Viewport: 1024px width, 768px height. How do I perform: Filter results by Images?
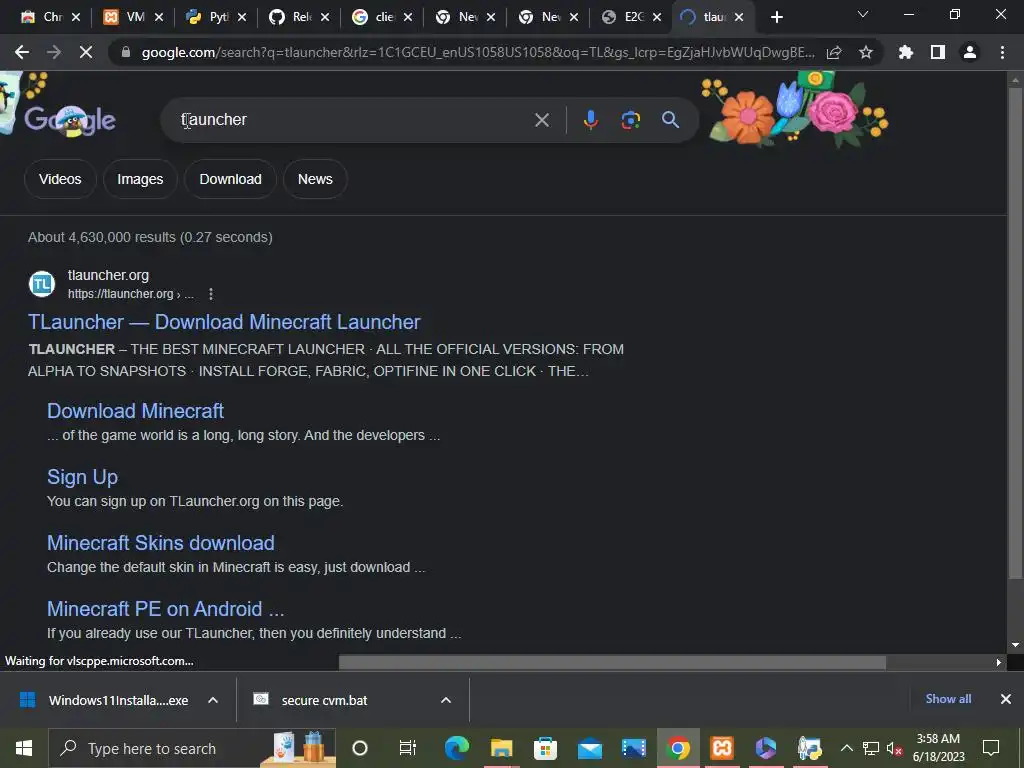[x=140, y=179]
